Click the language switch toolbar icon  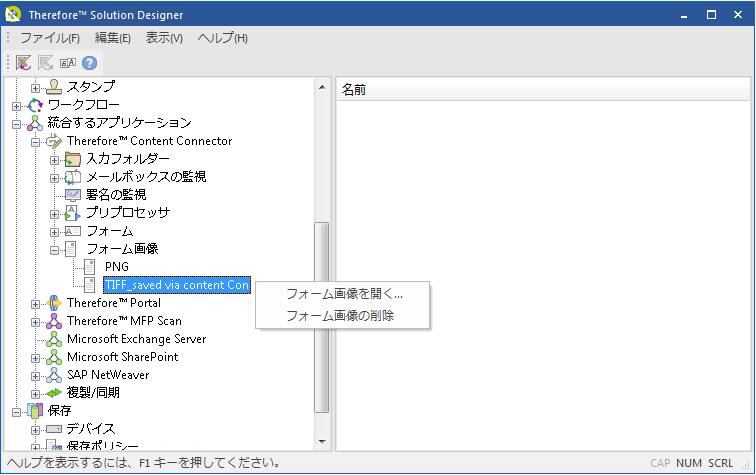[68, 63]
